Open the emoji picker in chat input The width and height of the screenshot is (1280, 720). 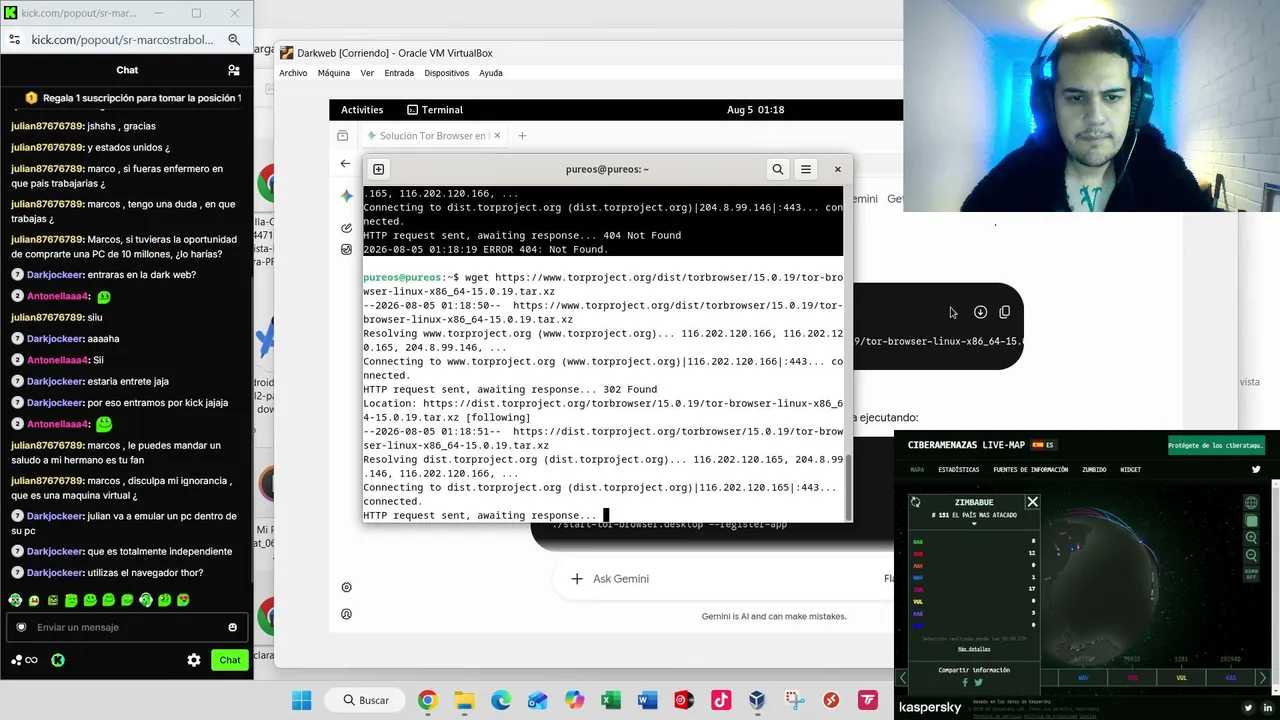tap(233, 627)
